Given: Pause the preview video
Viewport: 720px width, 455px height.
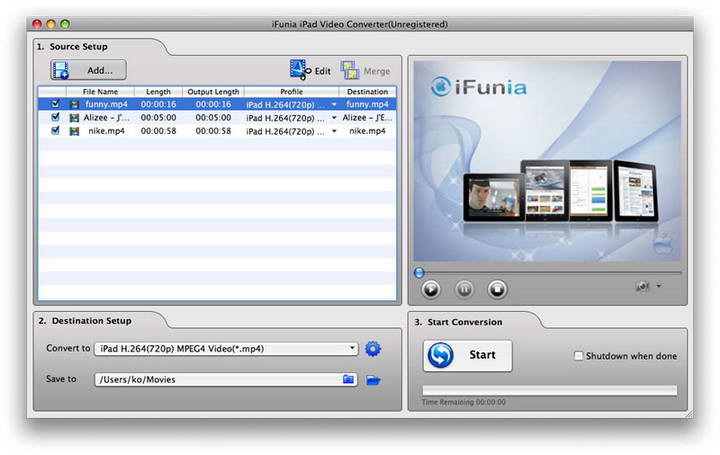Looking at the screenshot, I should click(x=464, y=289).
